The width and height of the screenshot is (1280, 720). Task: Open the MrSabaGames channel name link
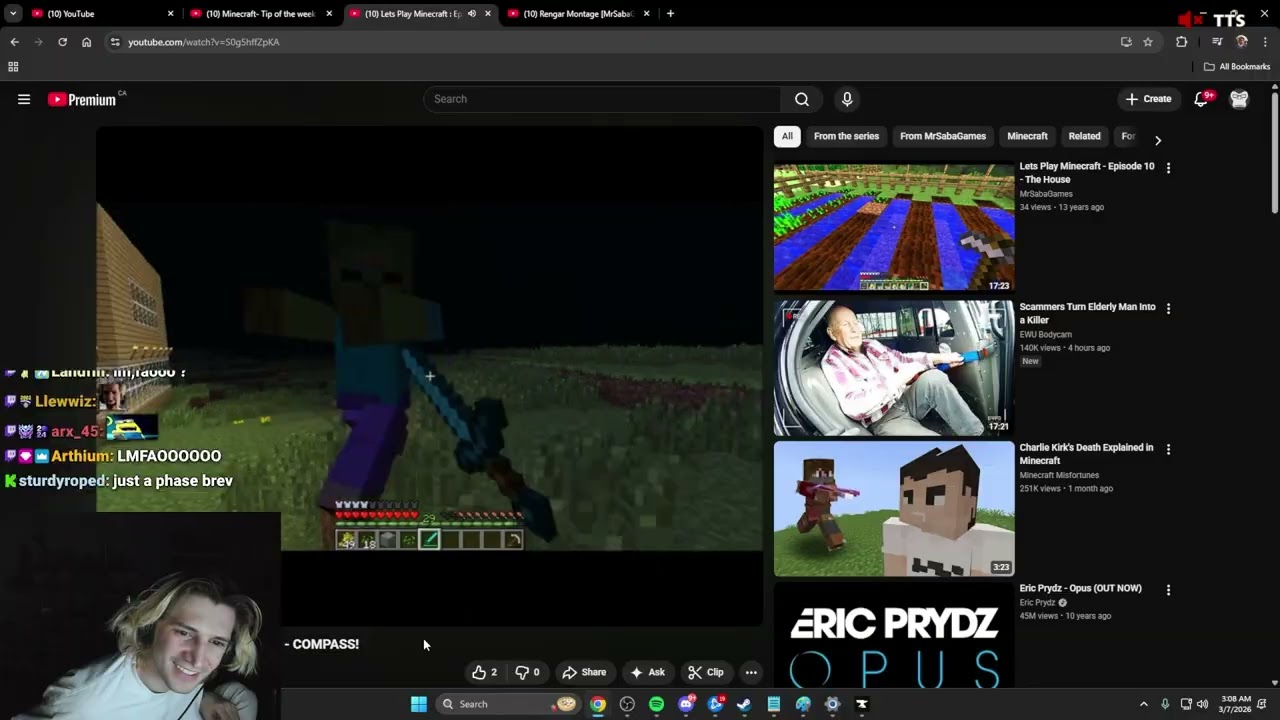(1046, 194)
